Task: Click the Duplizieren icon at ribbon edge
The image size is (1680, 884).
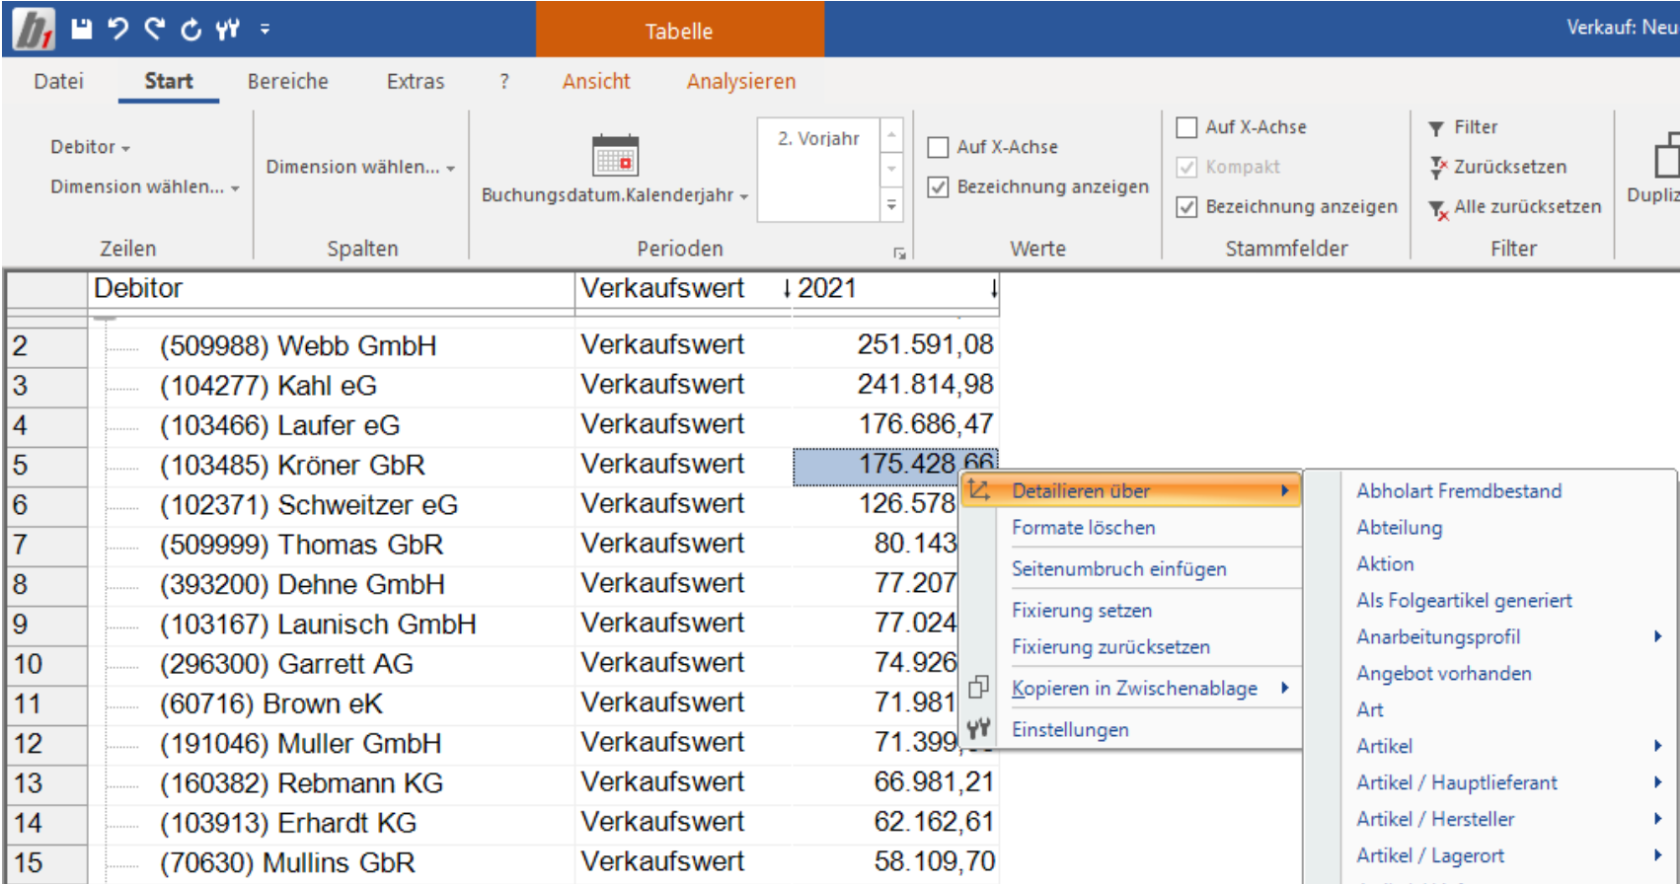Action: [x=1667, y=157]
